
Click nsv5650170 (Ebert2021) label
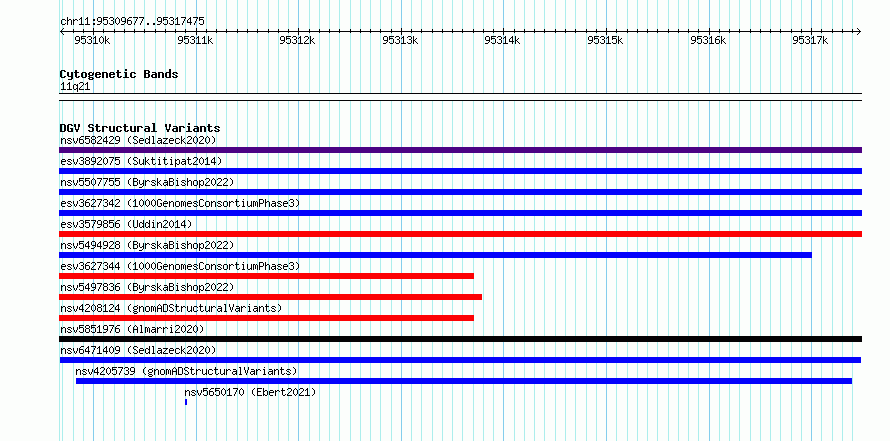[x=250, y=392]
